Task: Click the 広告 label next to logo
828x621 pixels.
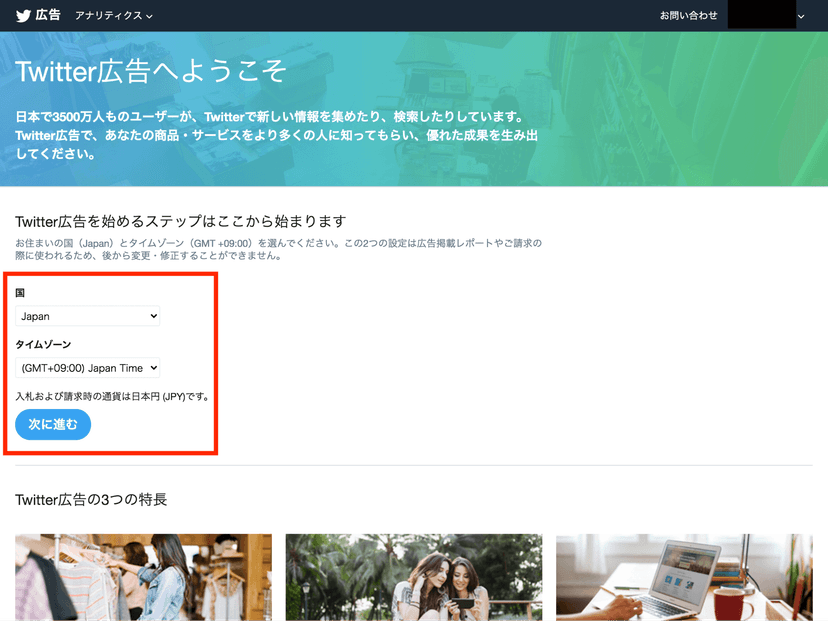Action: click(48, 15)
